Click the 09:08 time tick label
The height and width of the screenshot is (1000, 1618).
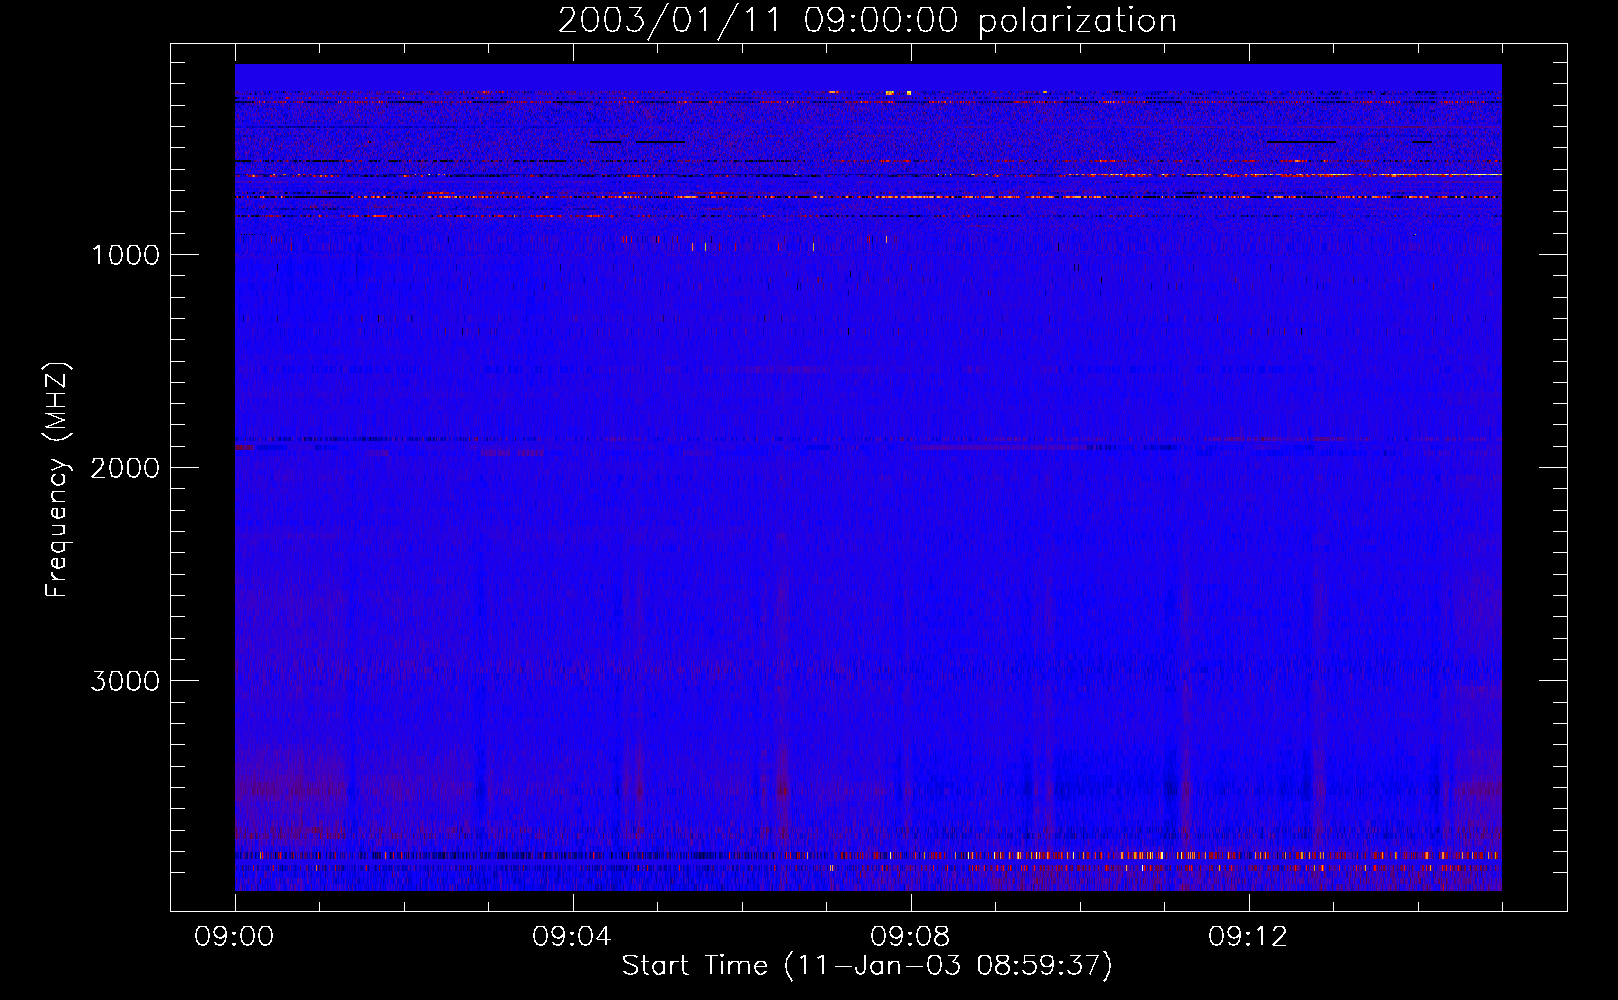tap(910, 937)
